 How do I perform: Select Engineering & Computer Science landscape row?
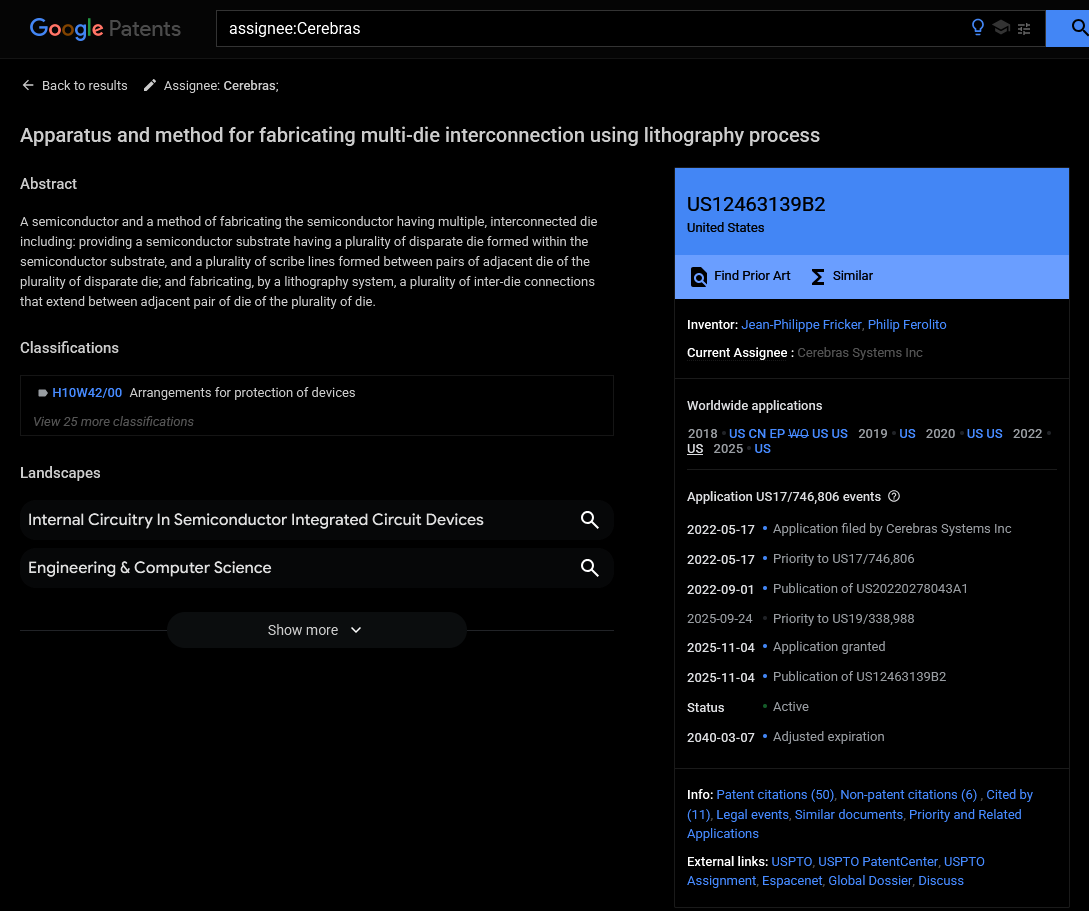(x=317, y=568)
